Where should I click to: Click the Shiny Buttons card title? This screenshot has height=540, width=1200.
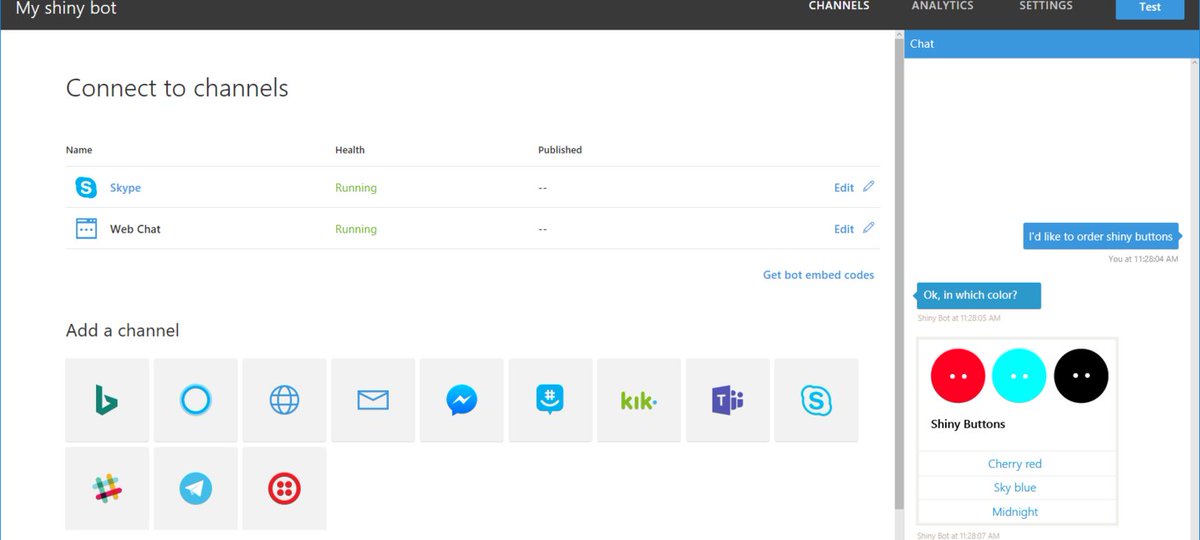tap(968, 424)
